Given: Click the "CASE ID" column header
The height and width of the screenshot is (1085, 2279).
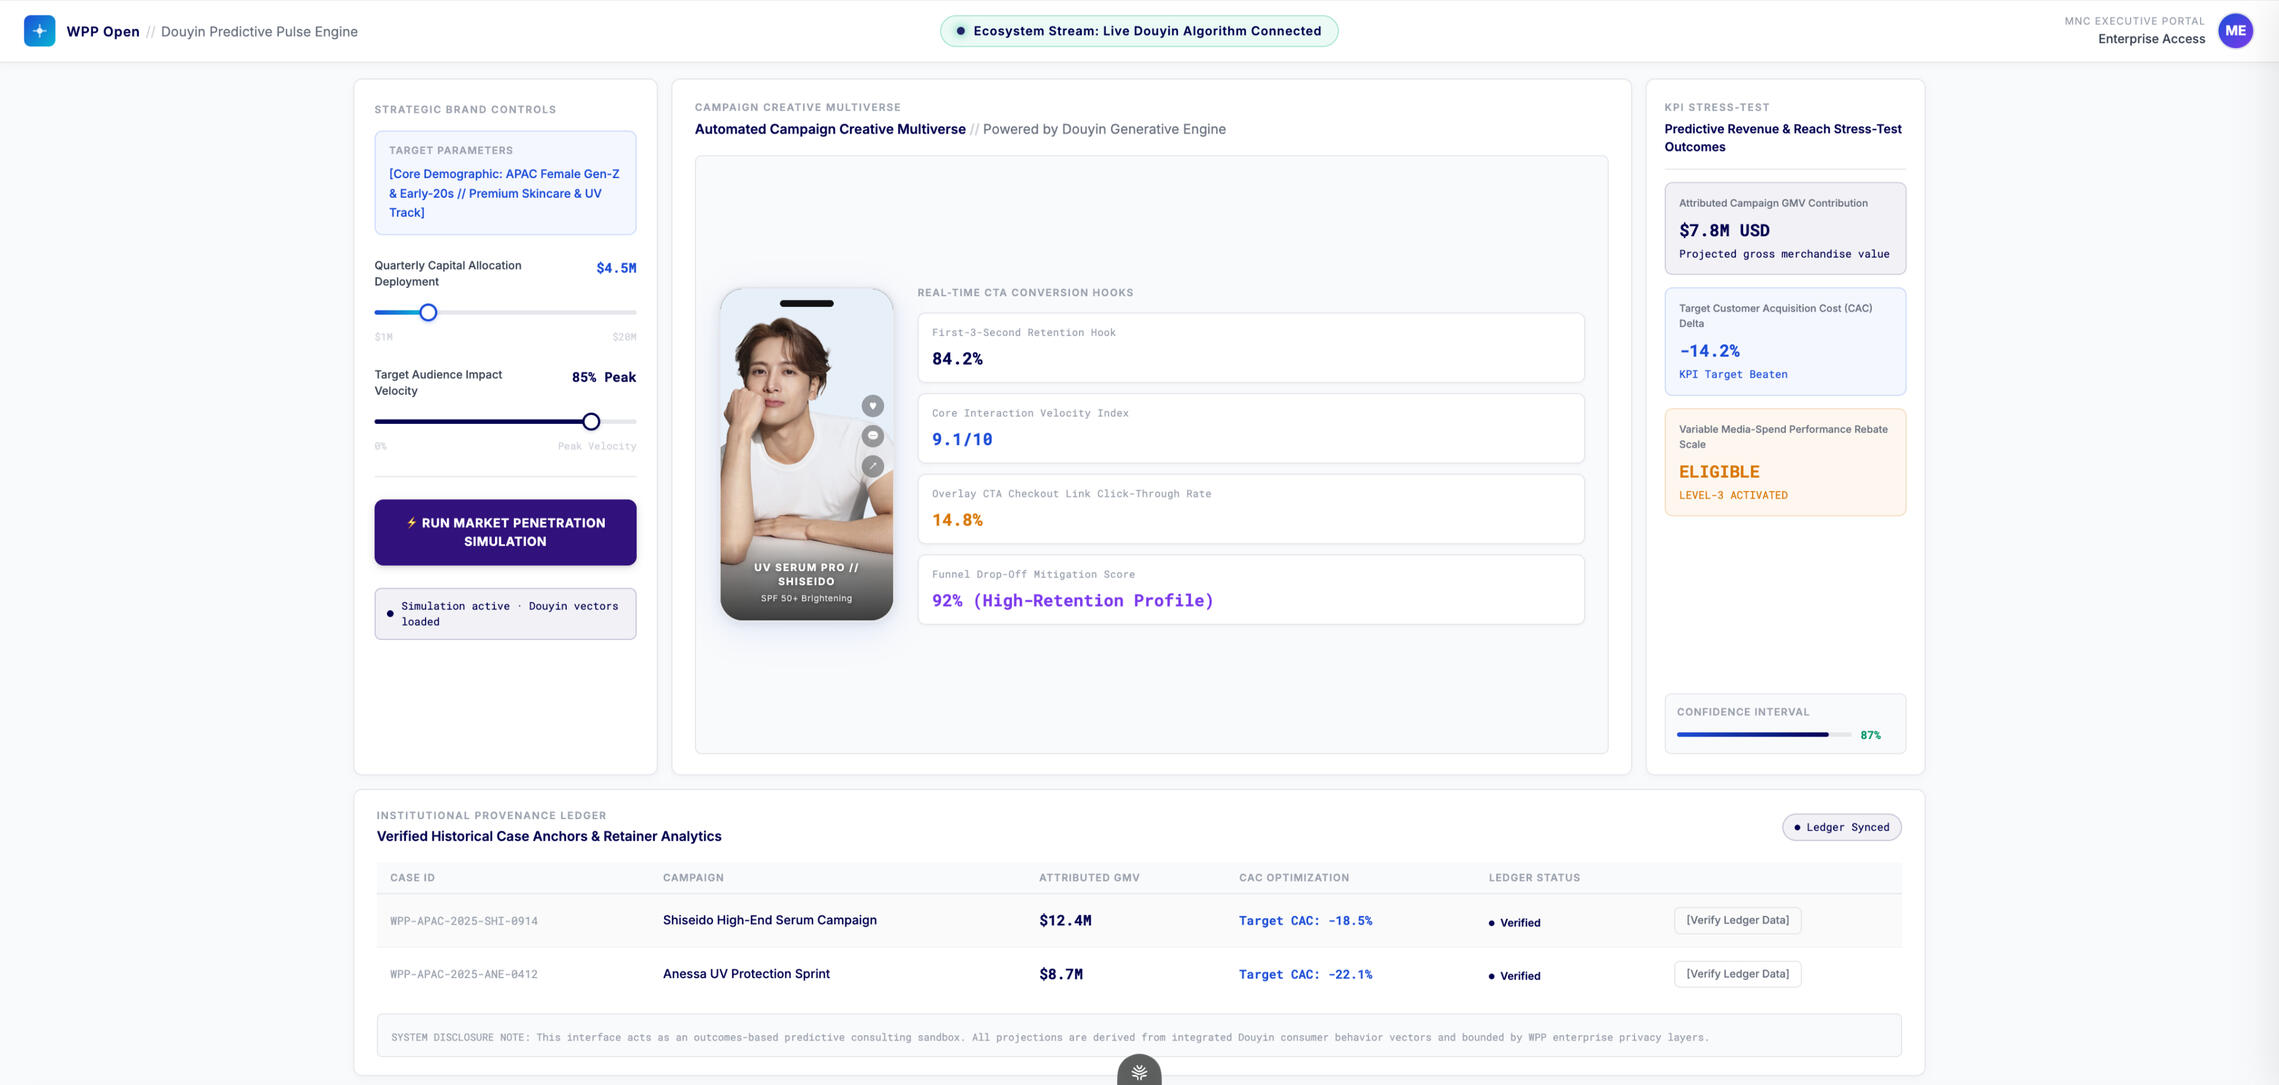Looking at the screenshot, I should 412,878.
